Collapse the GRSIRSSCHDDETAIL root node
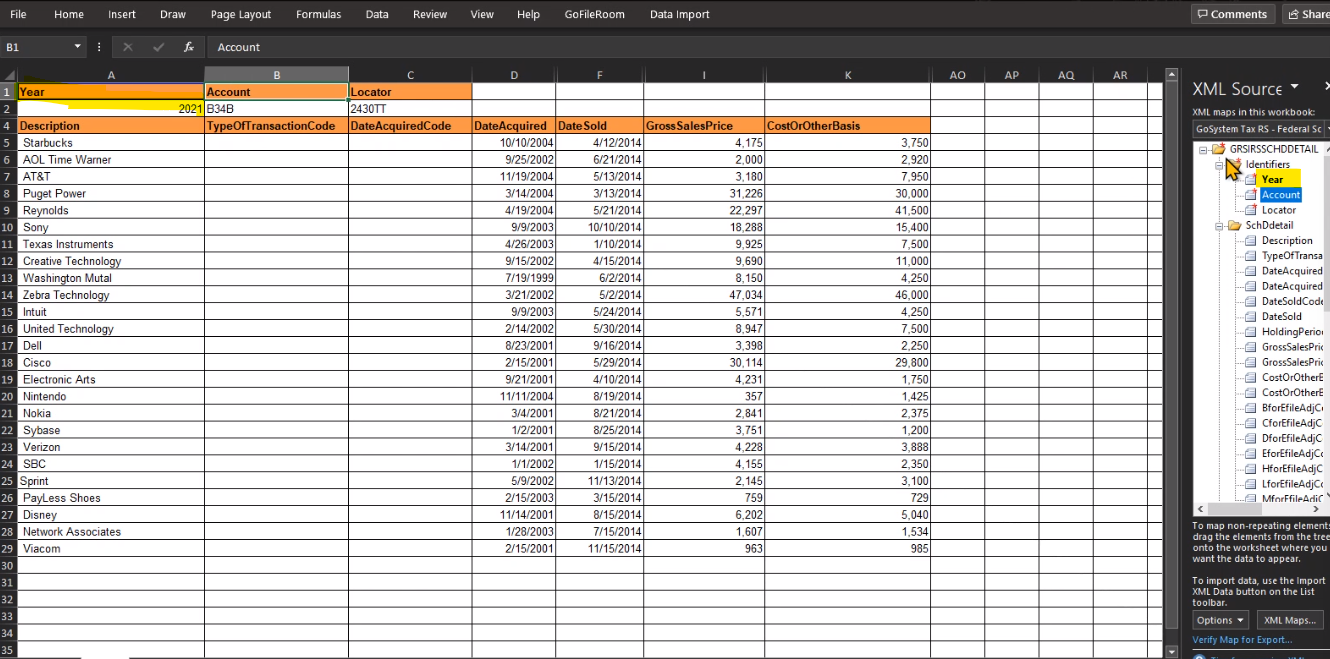The width and height of the screenshot is (1330, 659). 1204,149
